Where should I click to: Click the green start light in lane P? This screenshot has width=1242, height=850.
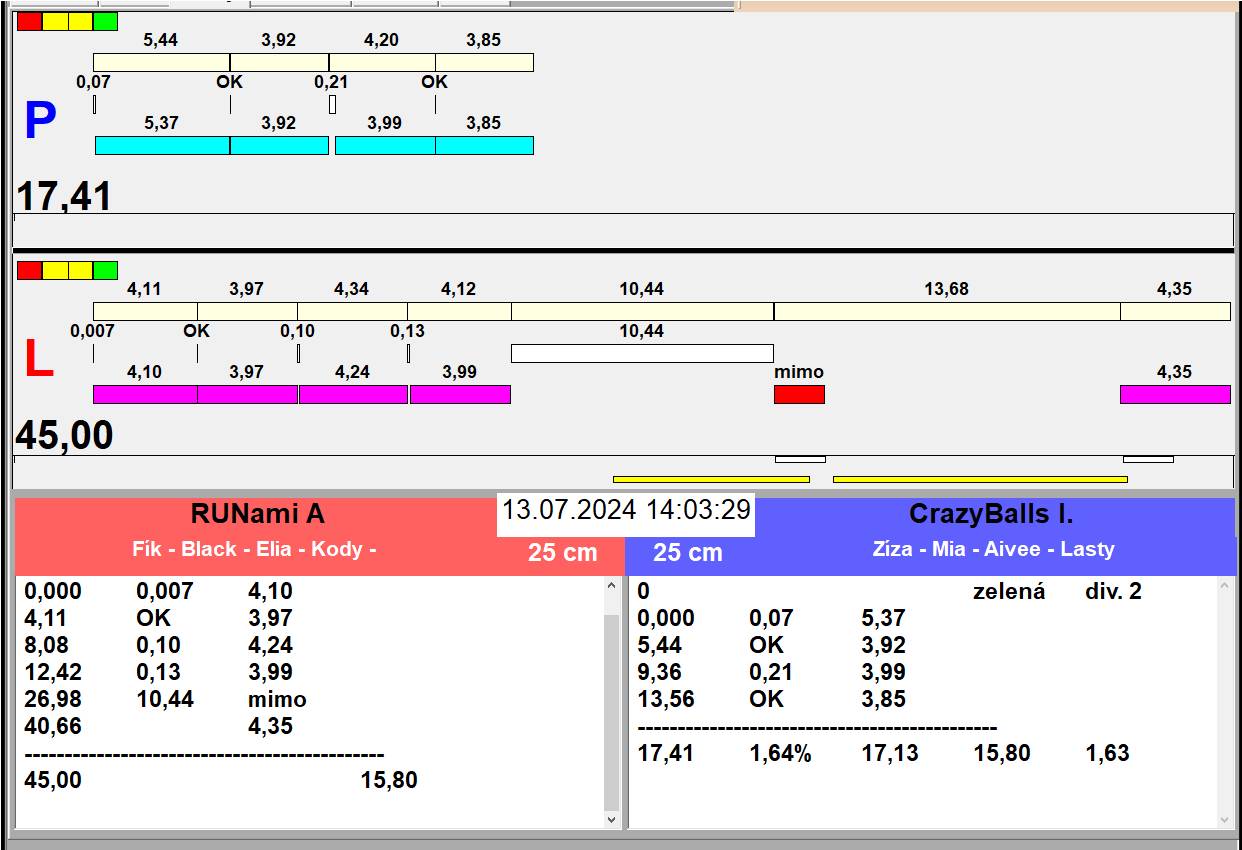click(105, 21)
